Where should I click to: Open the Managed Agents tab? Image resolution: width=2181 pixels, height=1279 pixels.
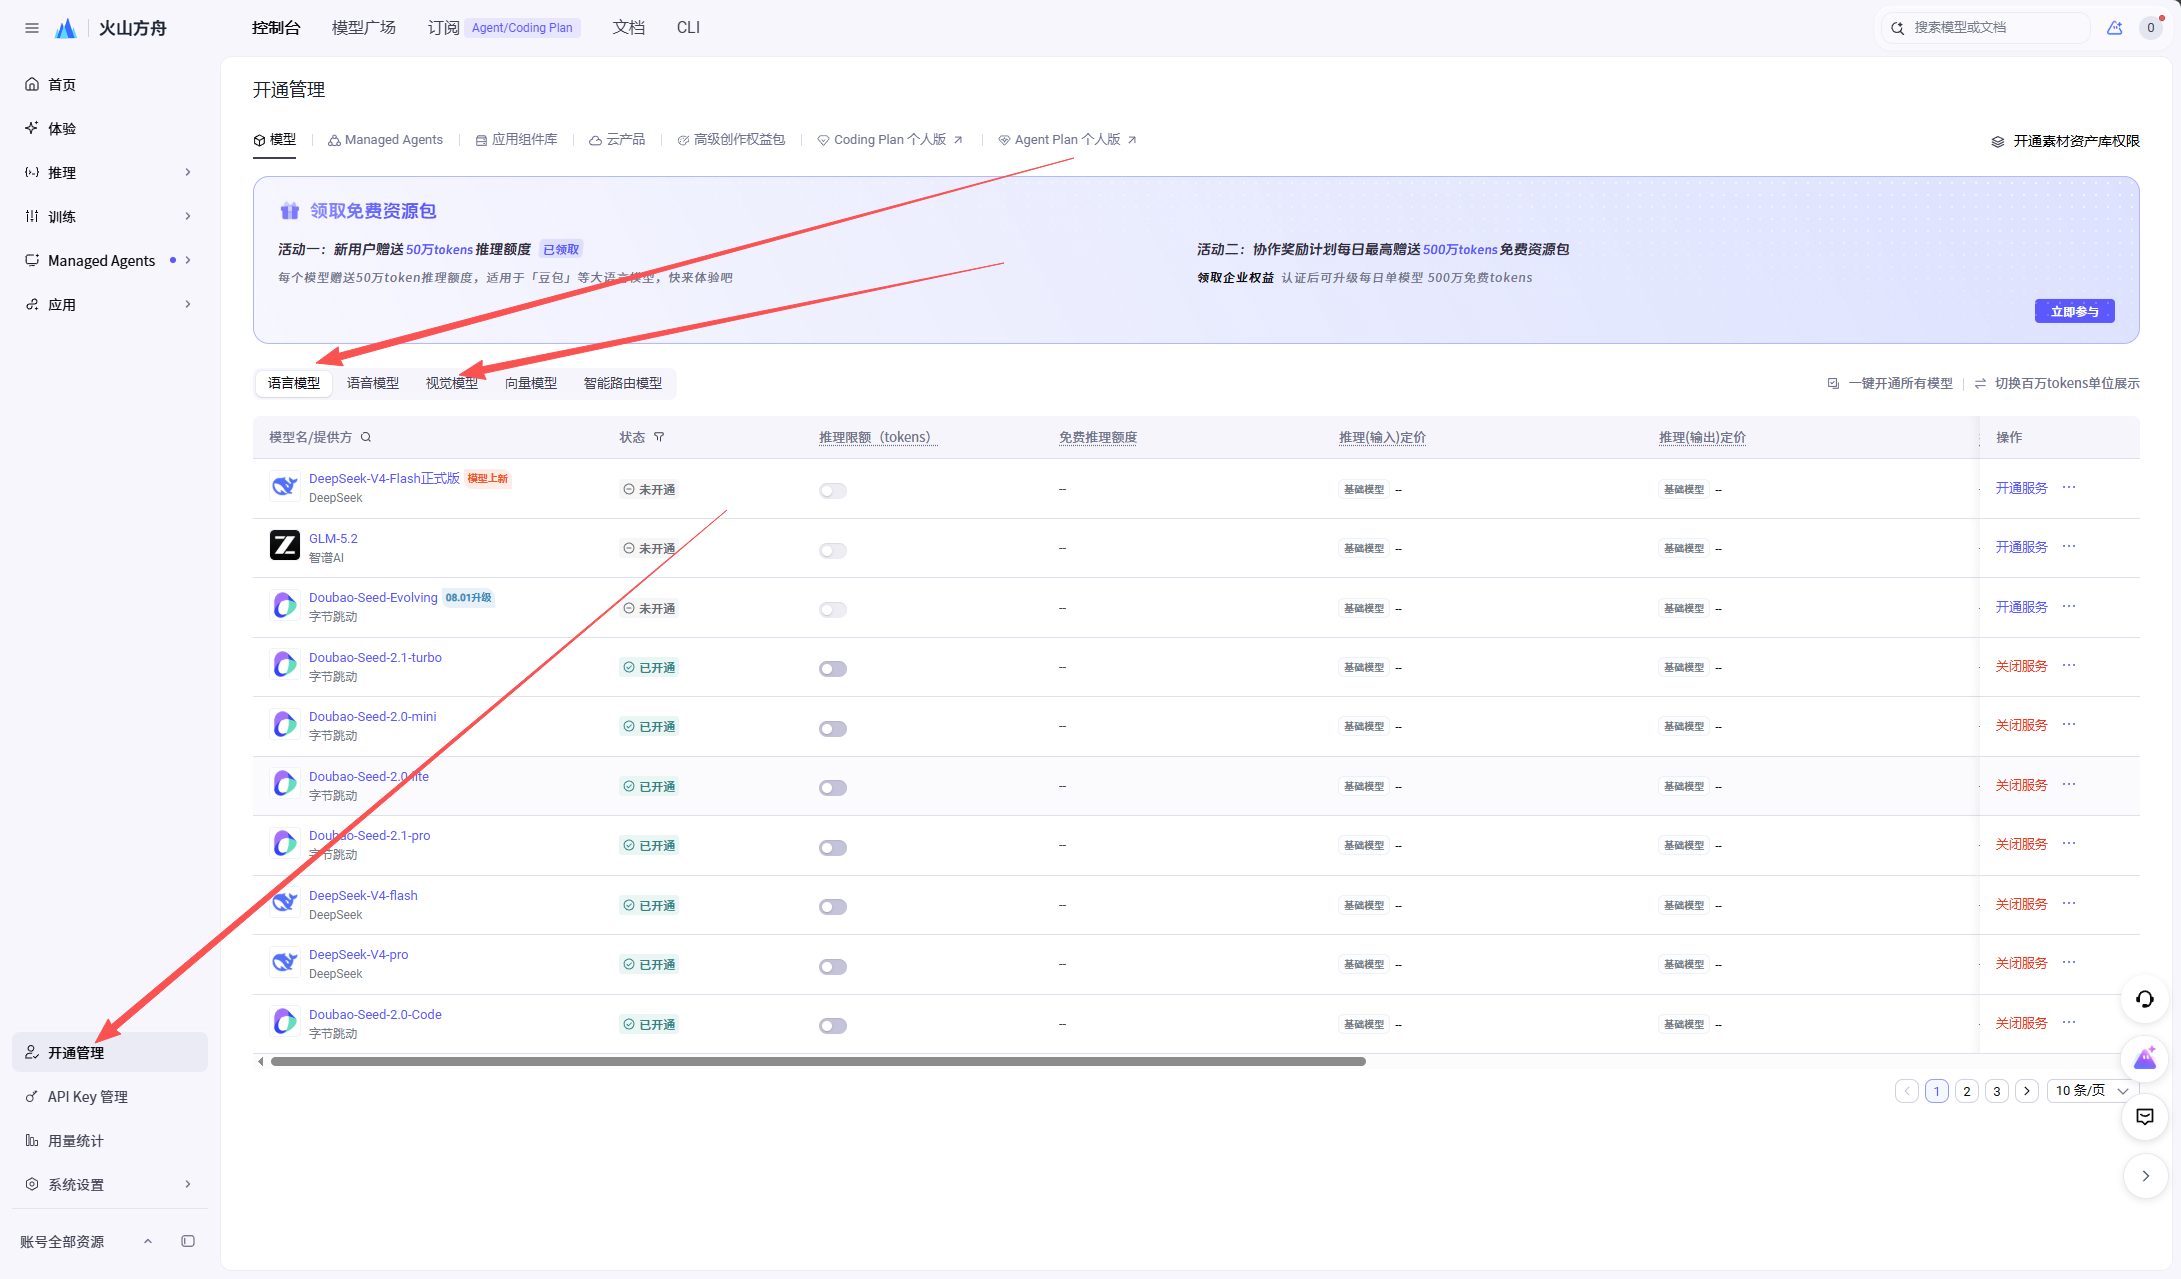386,140
